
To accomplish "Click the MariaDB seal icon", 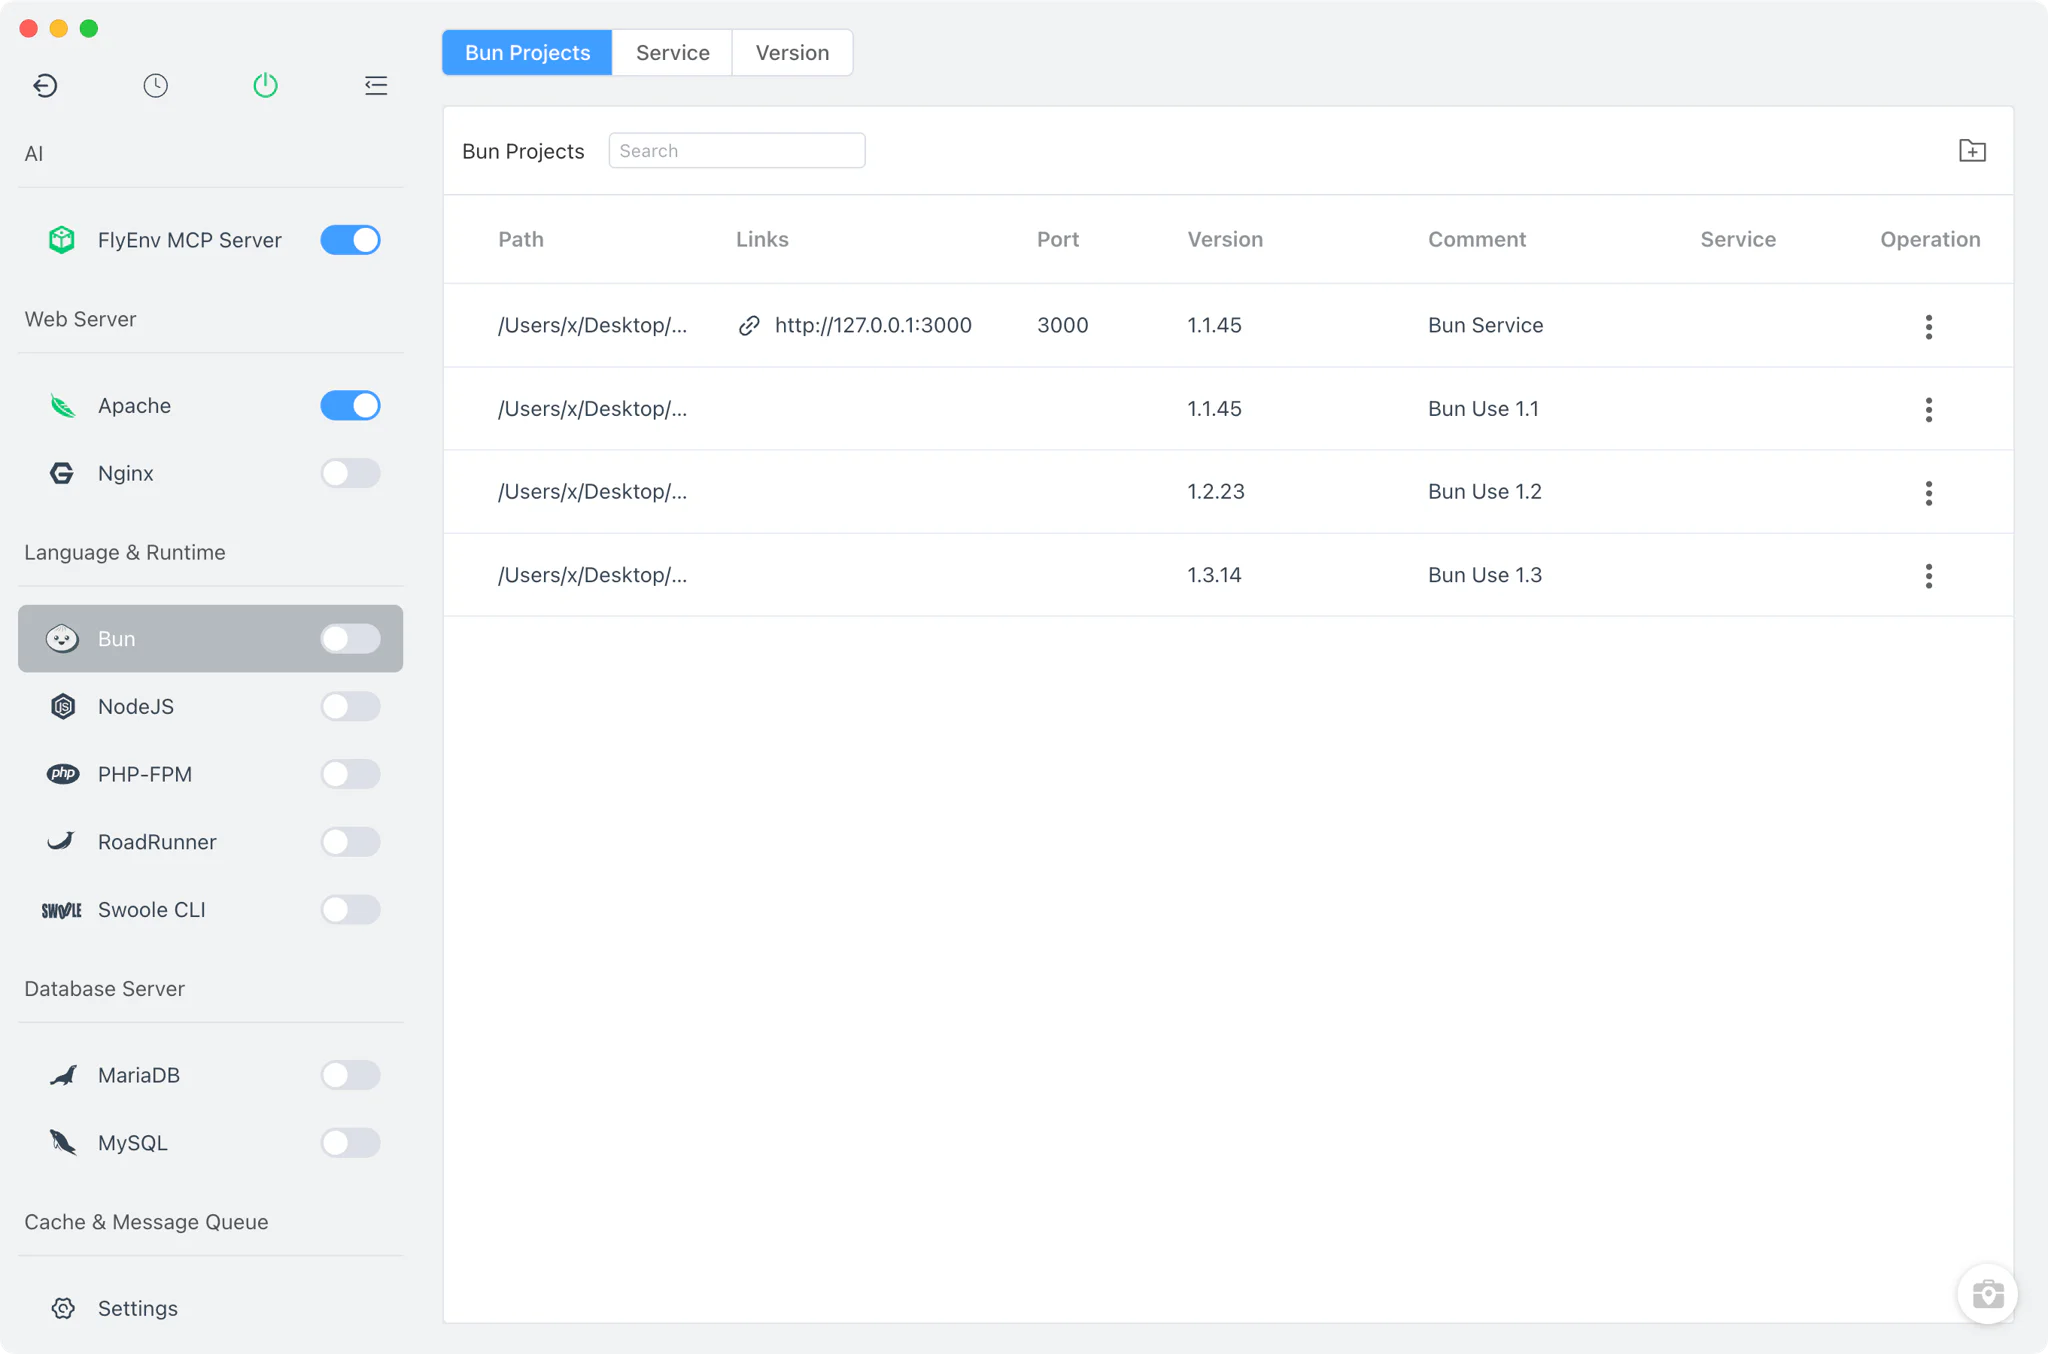I will point(62,1075).
